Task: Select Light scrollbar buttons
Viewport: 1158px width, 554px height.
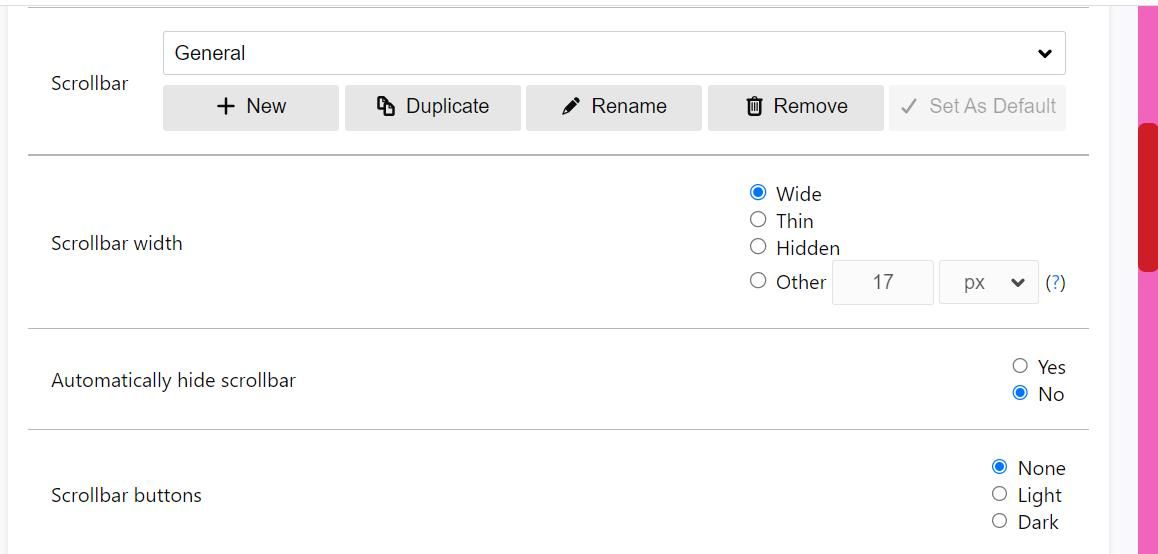Action: (x=999, y=494)
